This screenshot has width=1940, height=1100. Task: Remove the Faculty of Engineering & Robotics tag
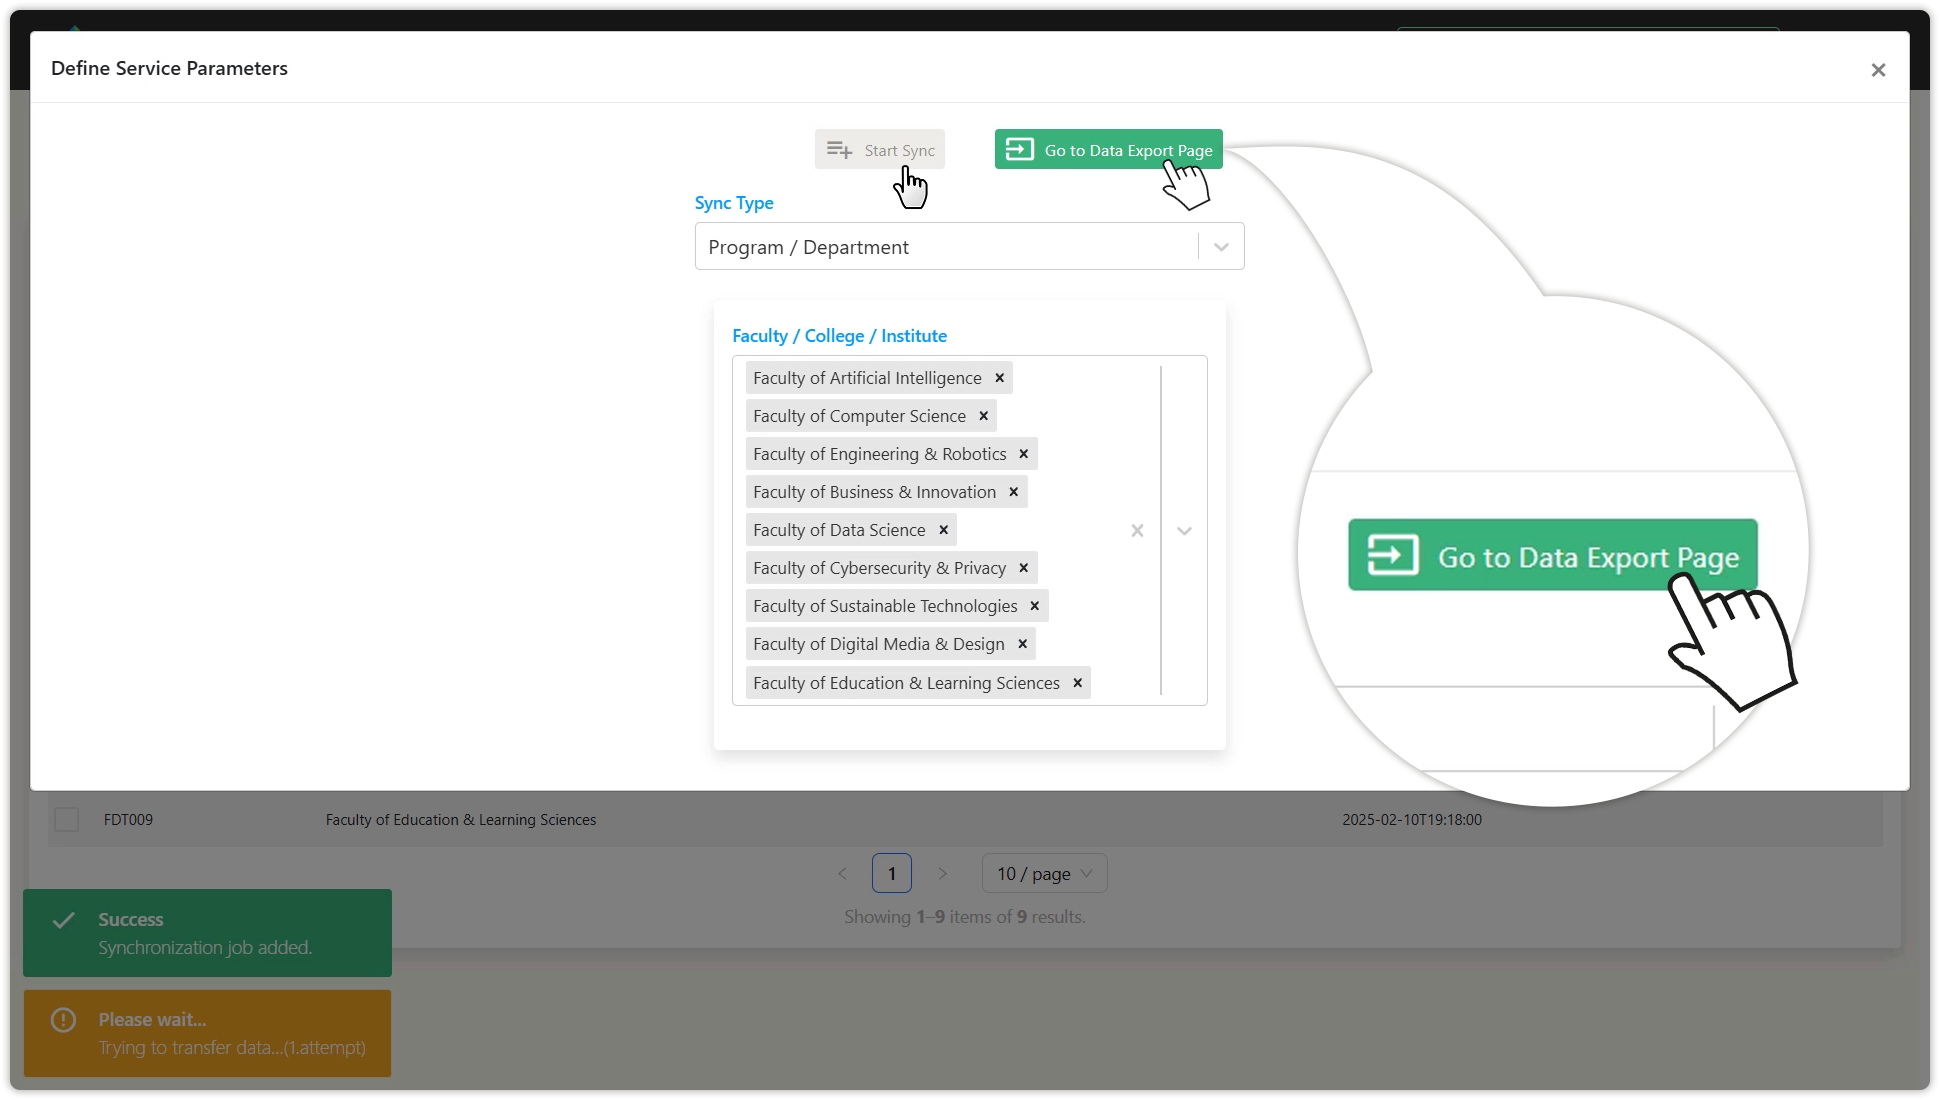pyautogui.click(x=1023, y=454)
